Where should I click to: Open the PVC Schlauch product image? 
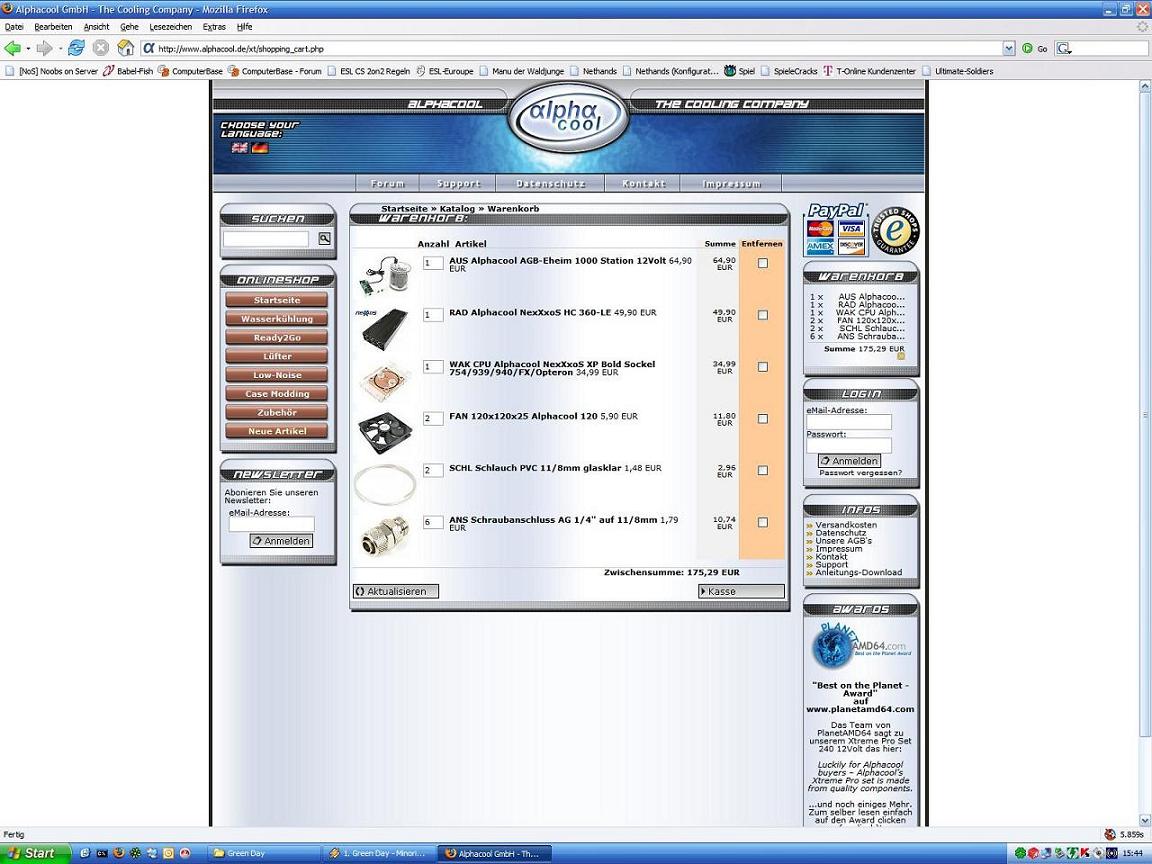tap(385, 485)
